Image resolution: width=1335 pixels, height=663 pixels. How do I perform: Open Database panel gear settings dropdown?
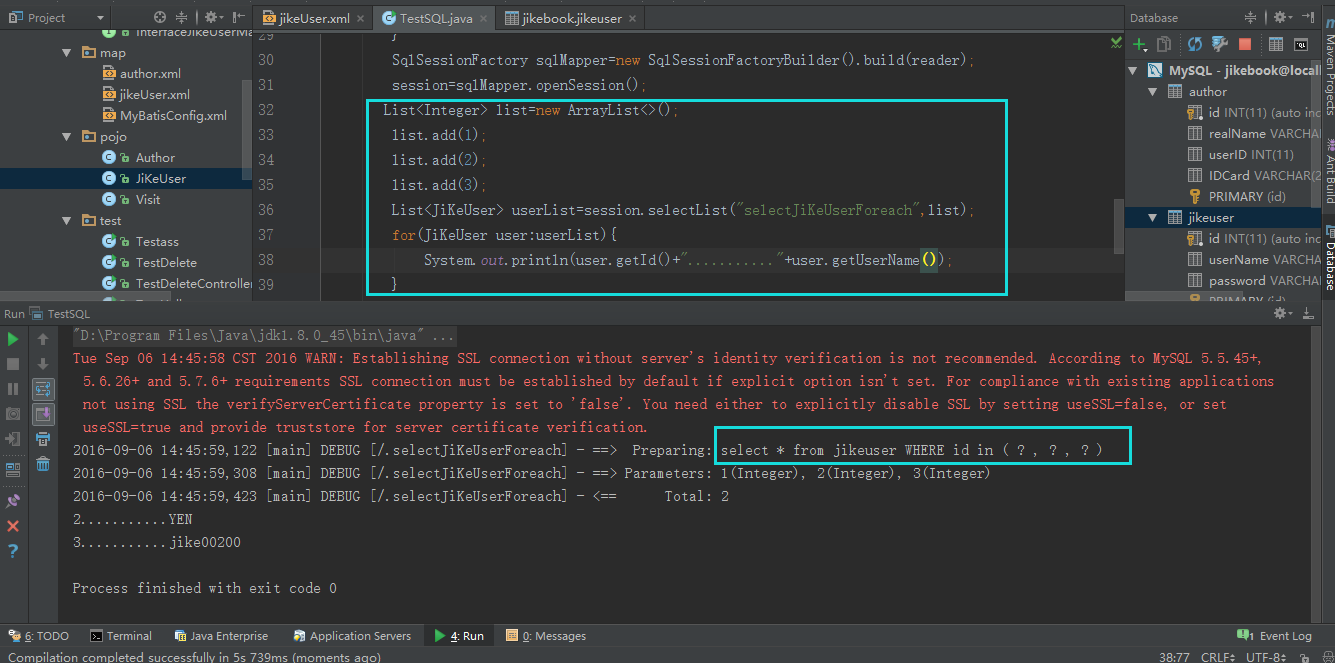click(x=1283, y=17)
